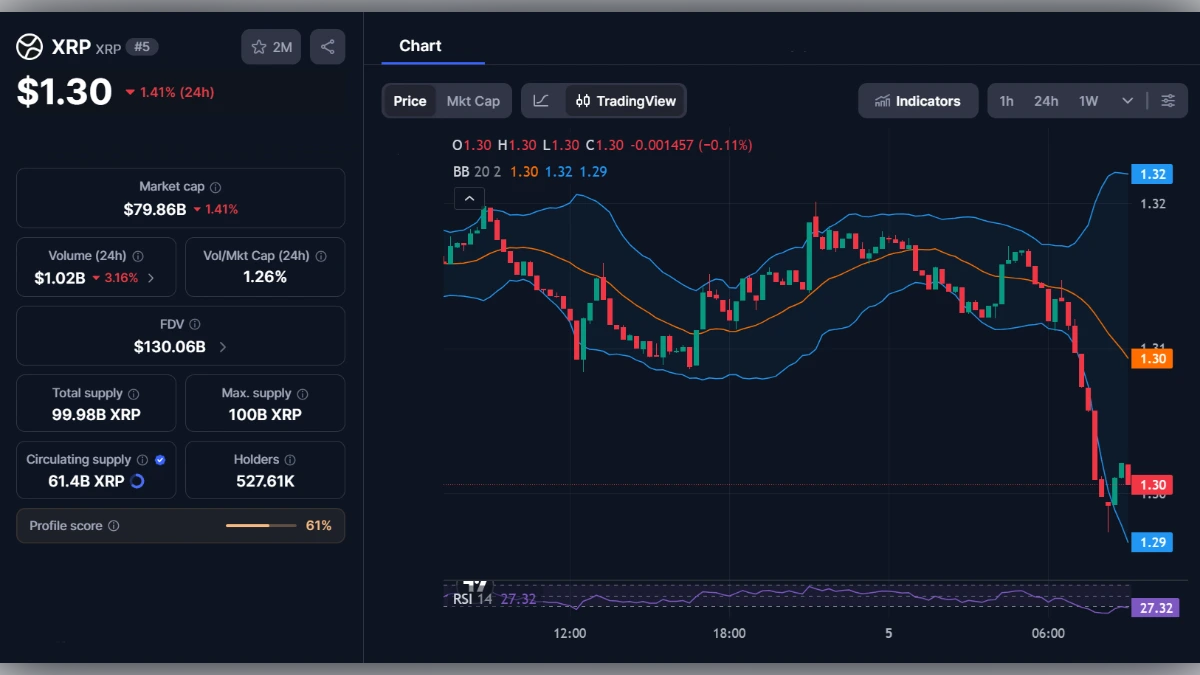
Task: Click the XRP coin logo
Action: (28, 46)
